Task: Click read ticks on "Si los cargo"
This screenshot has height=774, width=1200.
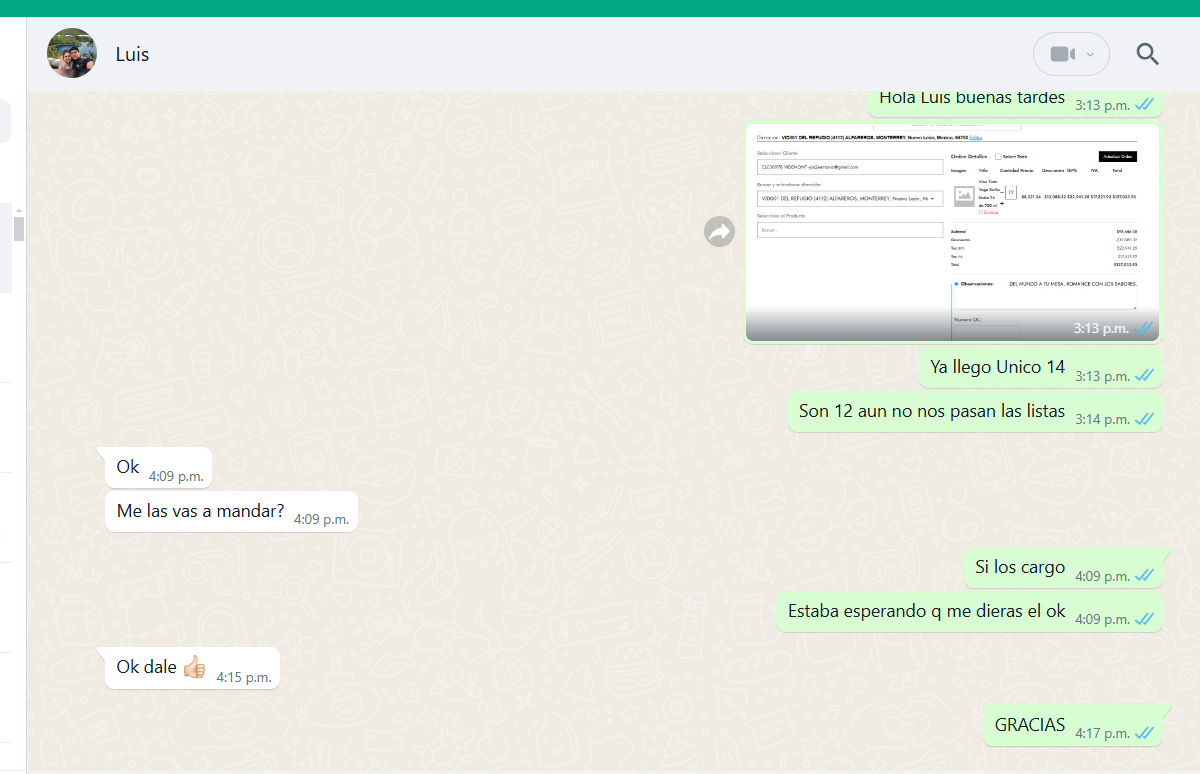Action: (1145, 576)
